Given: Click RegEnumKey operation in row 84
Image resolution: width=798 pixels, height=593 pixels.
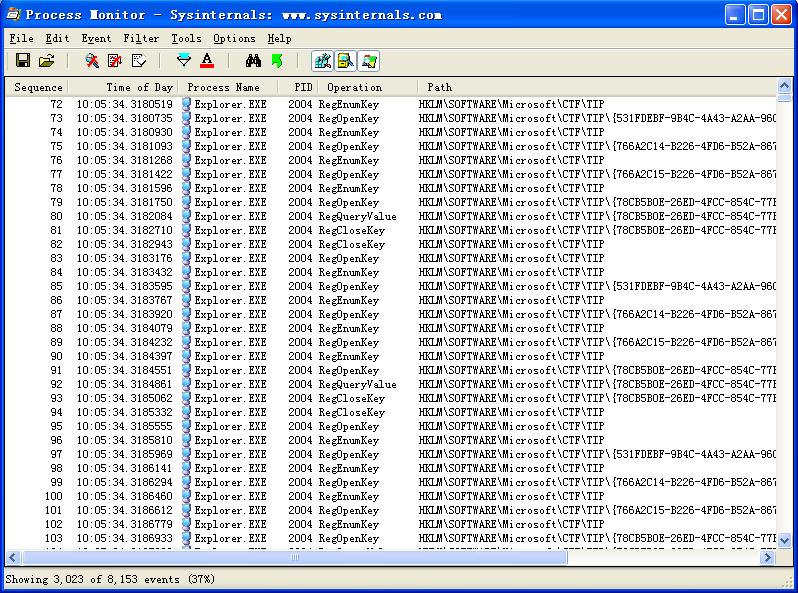Looking at the screenshot, I should 349,272.
